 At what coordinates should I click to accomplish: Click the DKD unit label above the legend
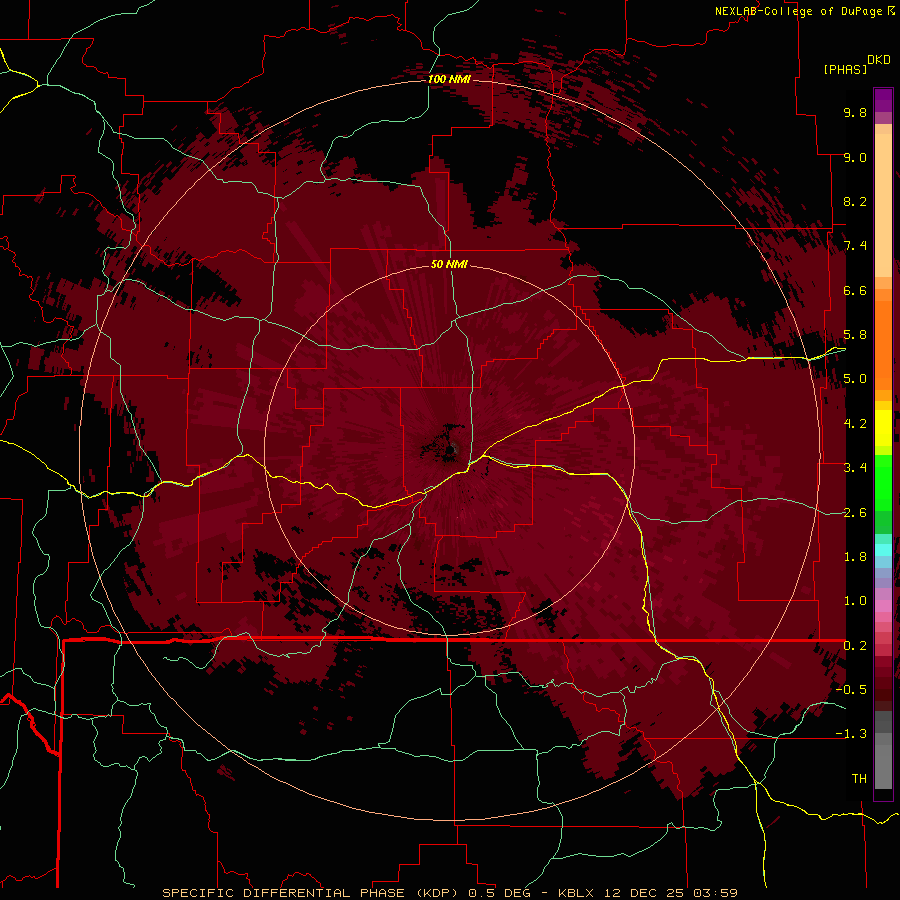tap(879, 60)
